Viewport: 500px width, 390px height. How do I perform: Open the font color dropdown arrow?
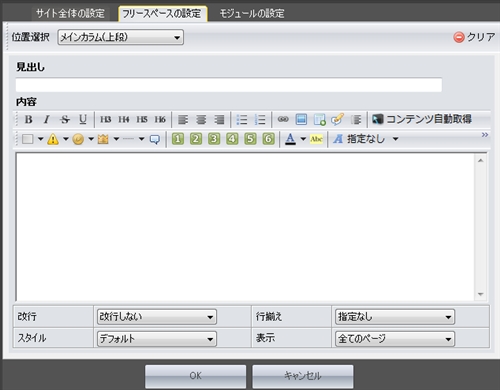point(303,139)
